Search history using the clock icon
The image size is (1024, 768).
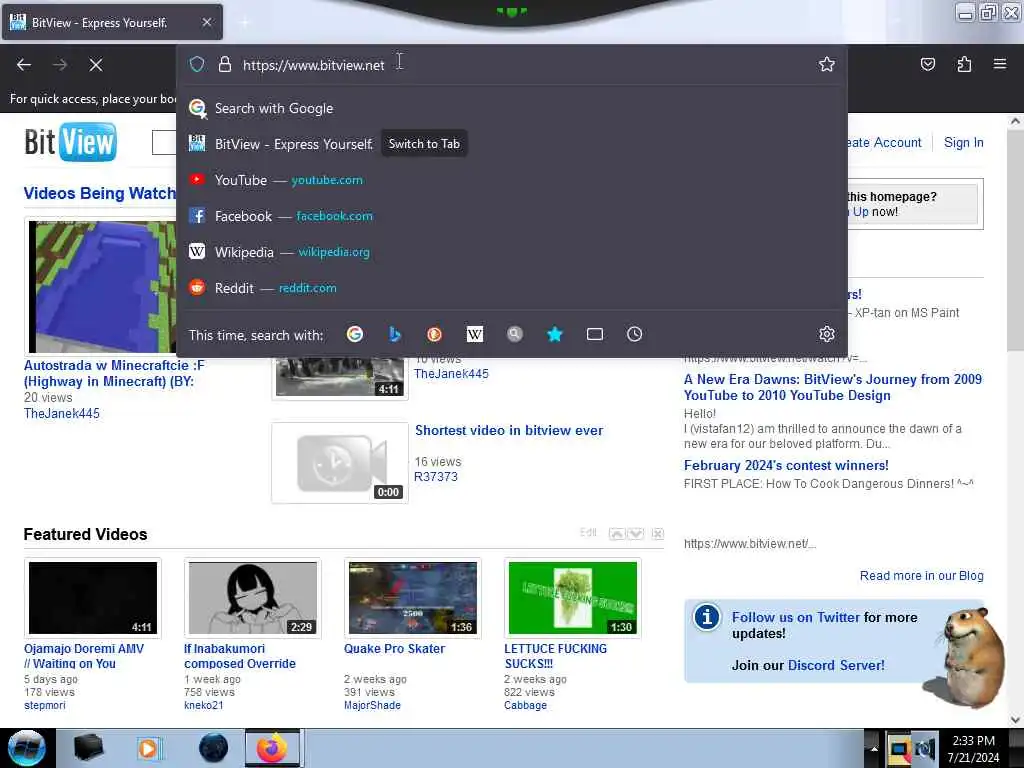click(634, 334)
